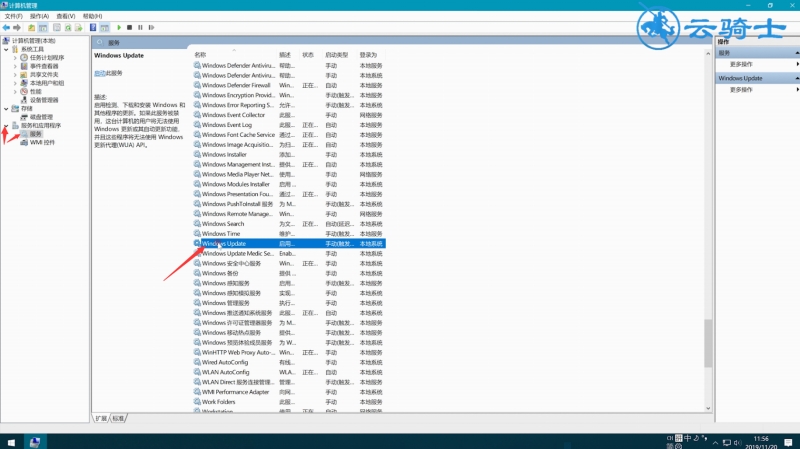This screenshot has width=800, height=449.
Task: Open 更多操作 under Windows Update section
Action: click(x=741, y=90)
